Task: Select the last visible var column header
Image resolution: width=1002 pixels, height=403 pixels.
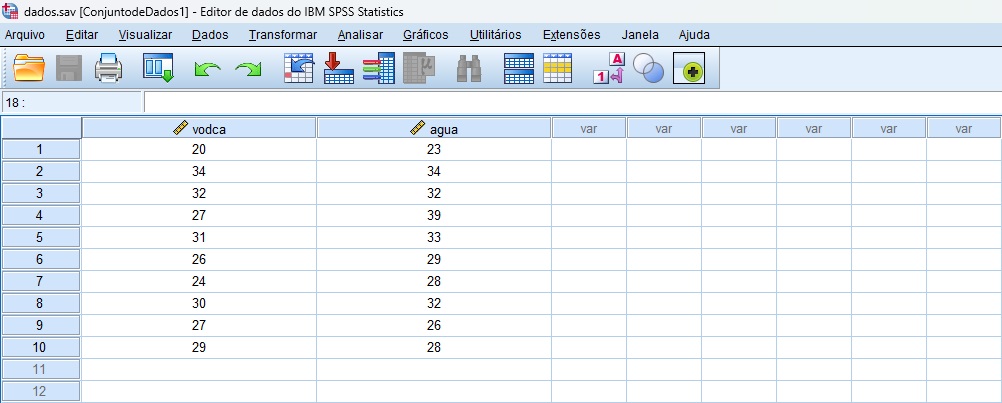Action: 964,128
